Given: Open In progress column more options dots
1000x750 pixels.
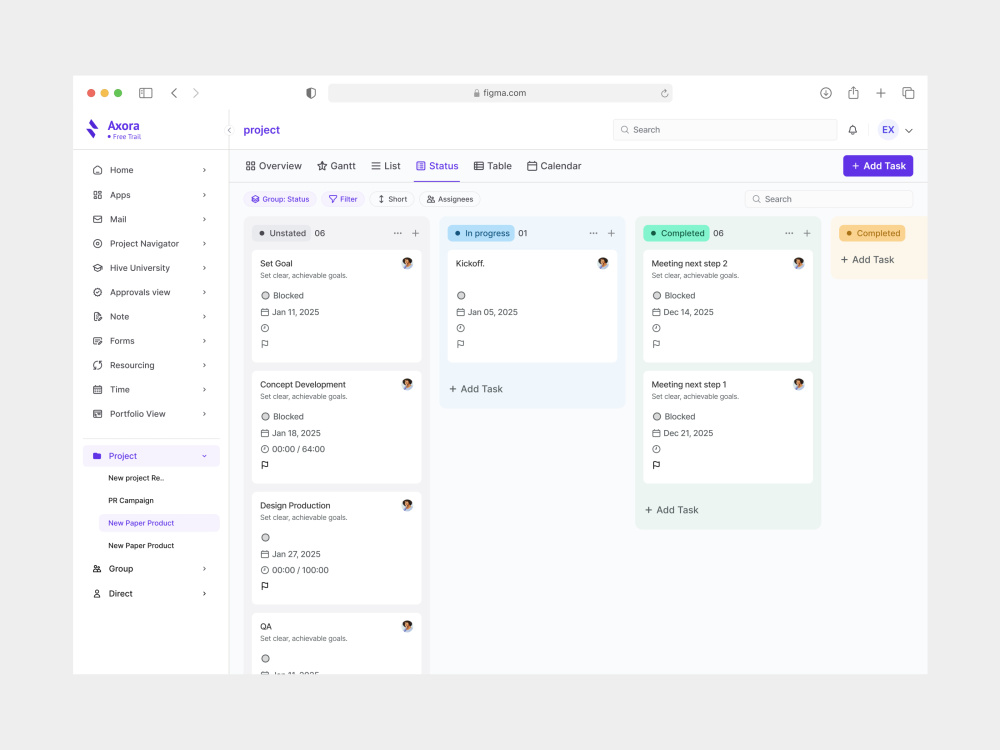Looking at the screenshot, I should 594,233.
